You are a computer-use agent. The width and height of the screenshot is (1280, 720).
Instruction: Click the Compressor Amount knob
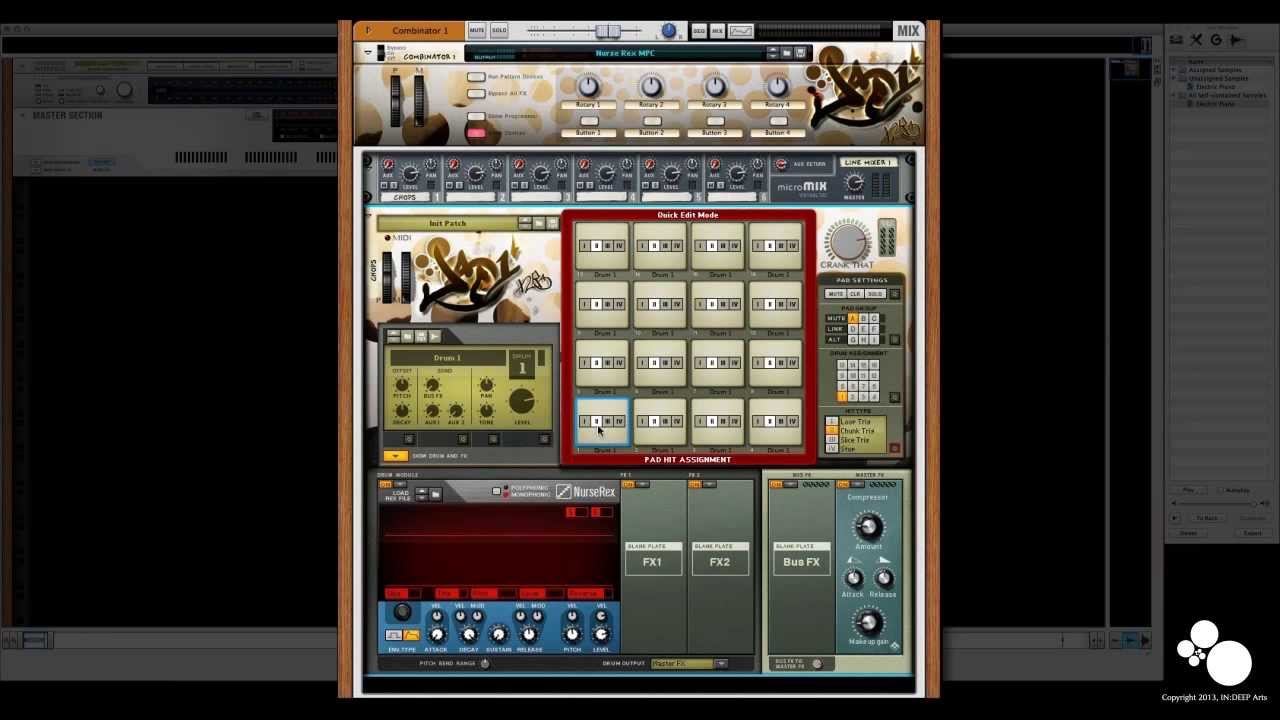(868, 526)
